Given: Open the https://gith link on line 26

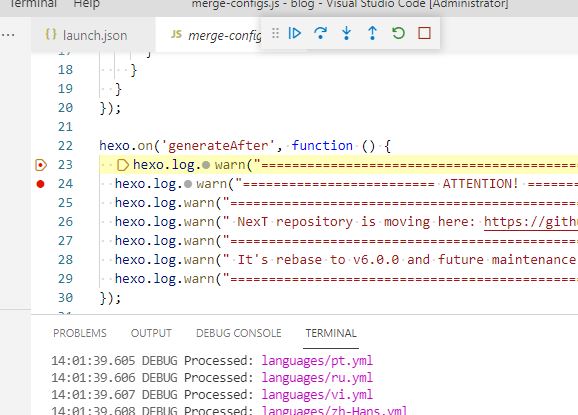Looking at the screenshot, I should (530, 222).
